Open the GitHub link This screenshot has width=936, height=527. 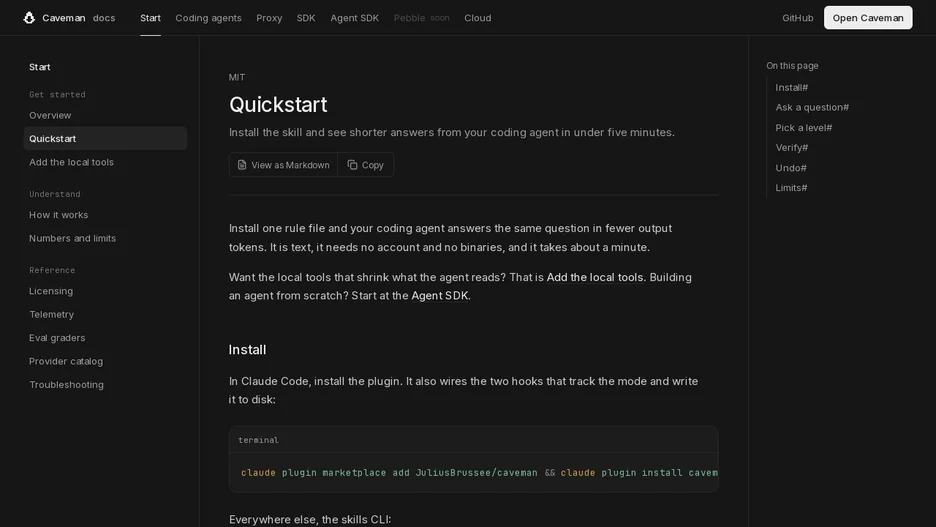798,18
